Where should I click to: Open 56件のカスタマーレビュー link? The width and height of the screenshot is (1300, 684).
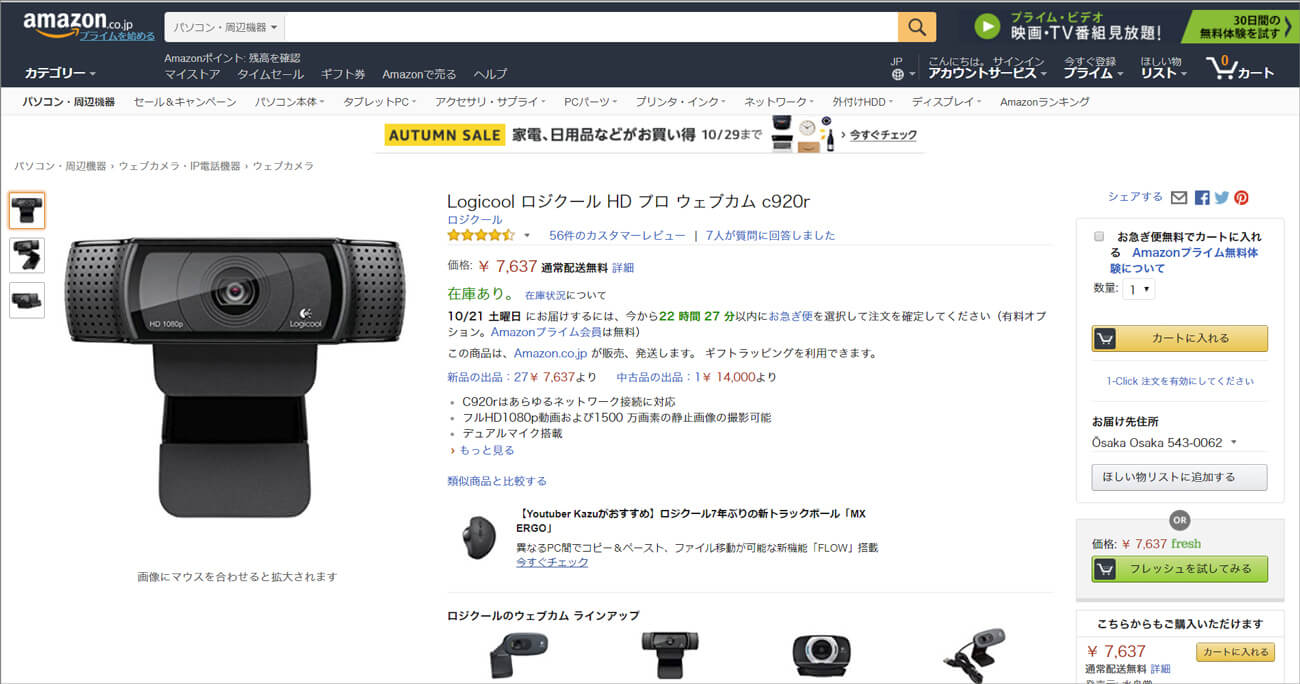pyautogui.click(x=617, y=236)
